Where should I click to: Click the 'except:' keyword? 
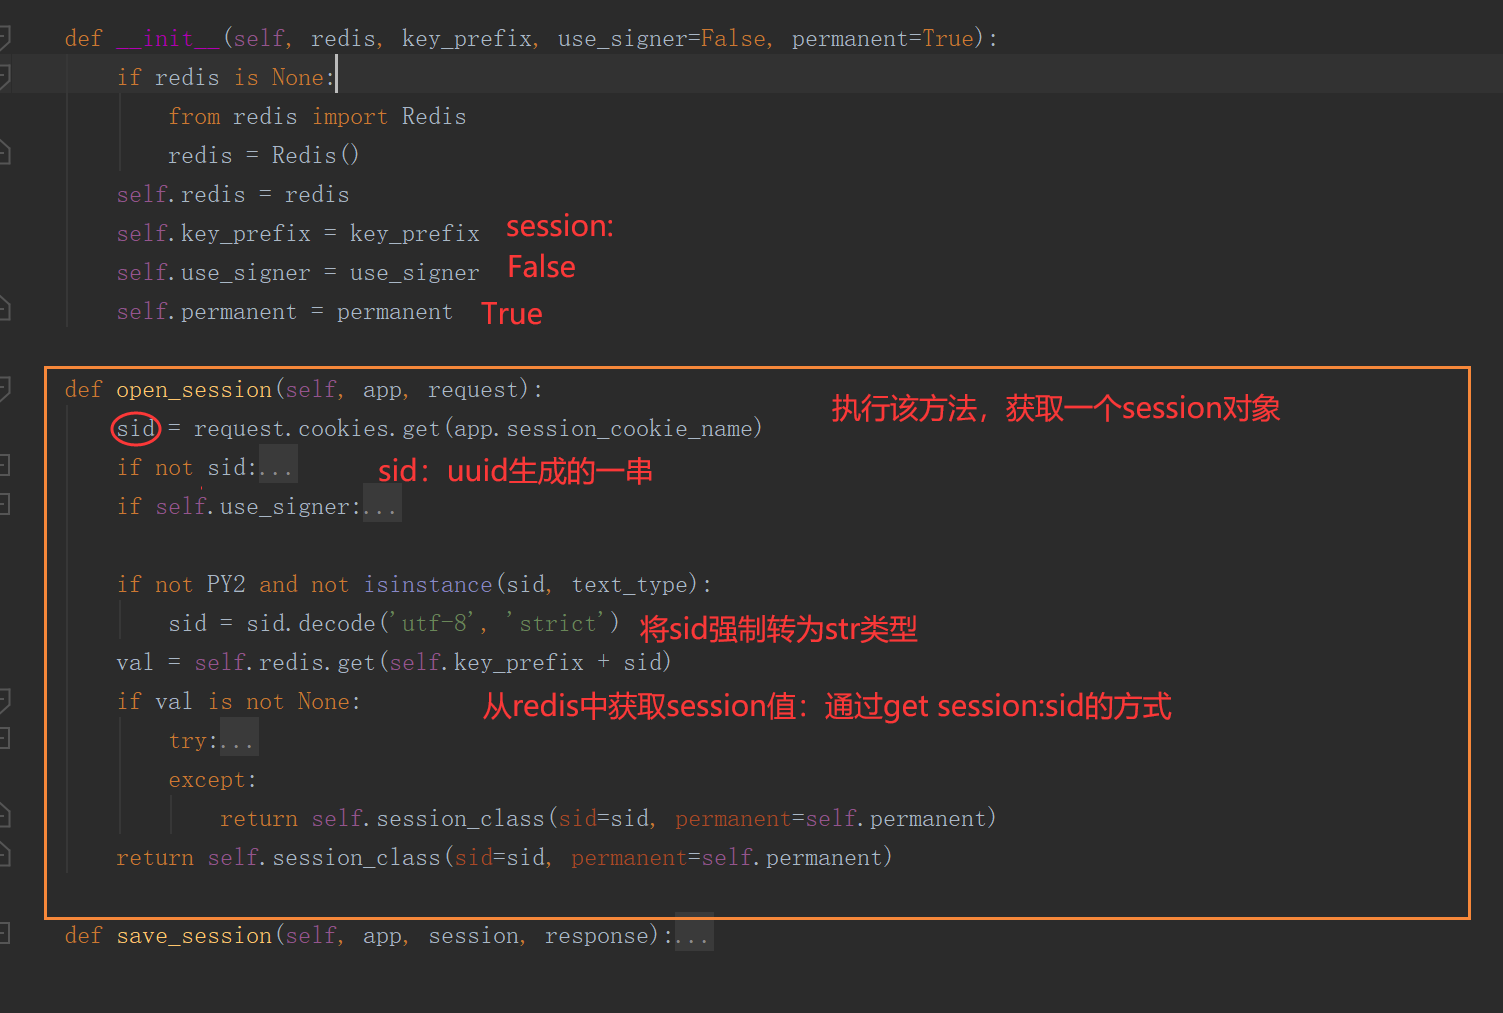pos(212,779)
